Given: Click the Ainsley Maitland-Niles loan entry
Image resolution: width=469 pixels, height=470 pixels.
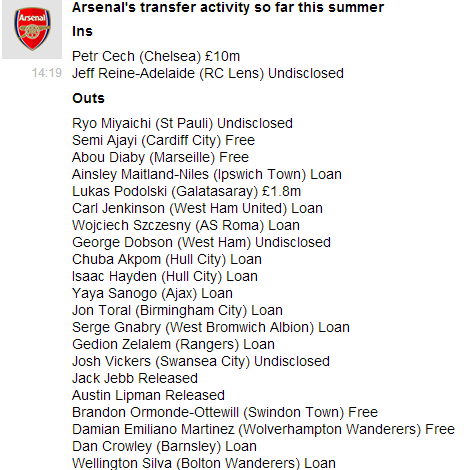Looking at the screenshot, I should (x=207, y=174).
